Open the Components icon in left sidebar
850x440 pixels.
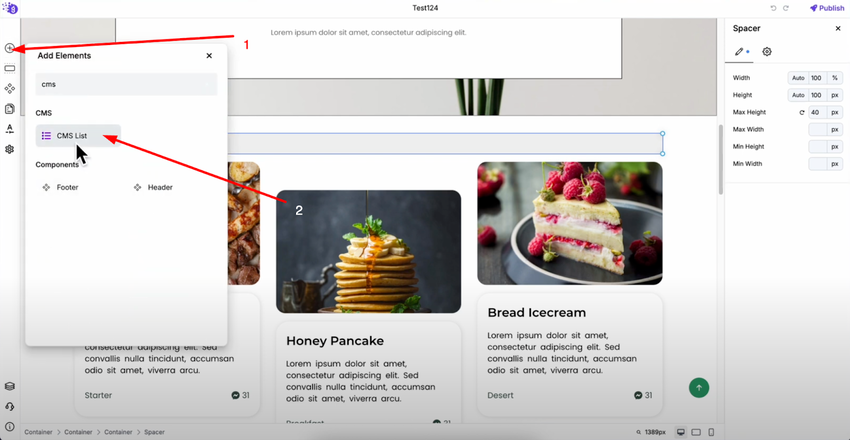point(9,88)
